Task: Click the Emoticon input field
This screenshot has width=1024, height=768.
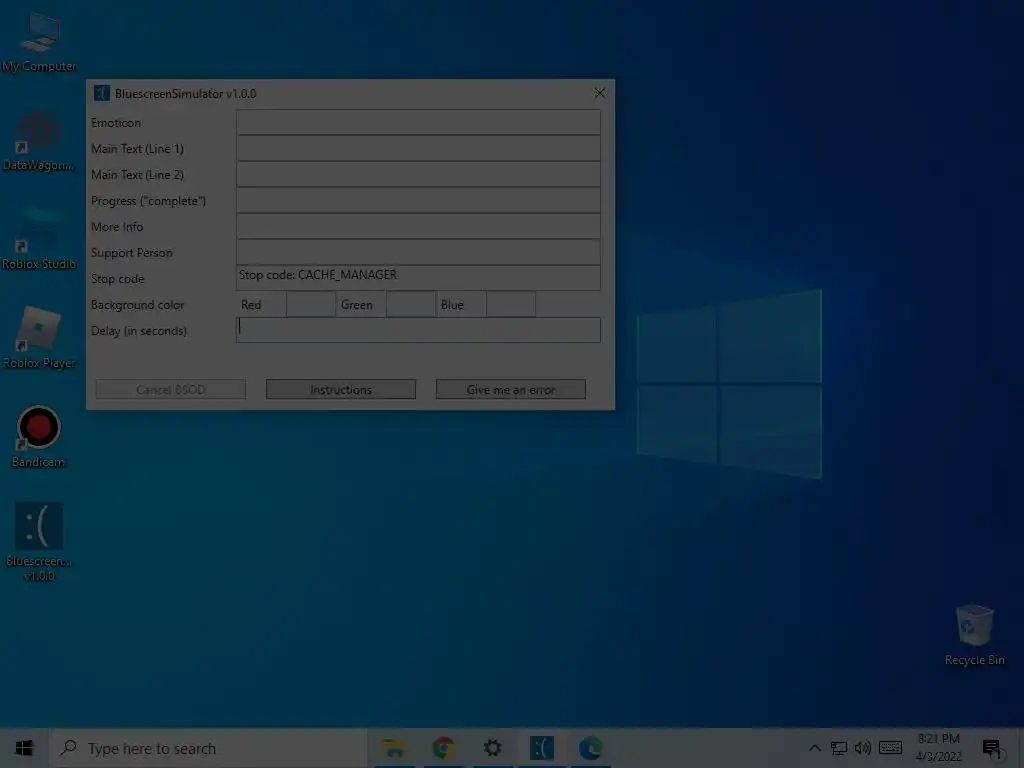Action: click(x=418, y=122)
